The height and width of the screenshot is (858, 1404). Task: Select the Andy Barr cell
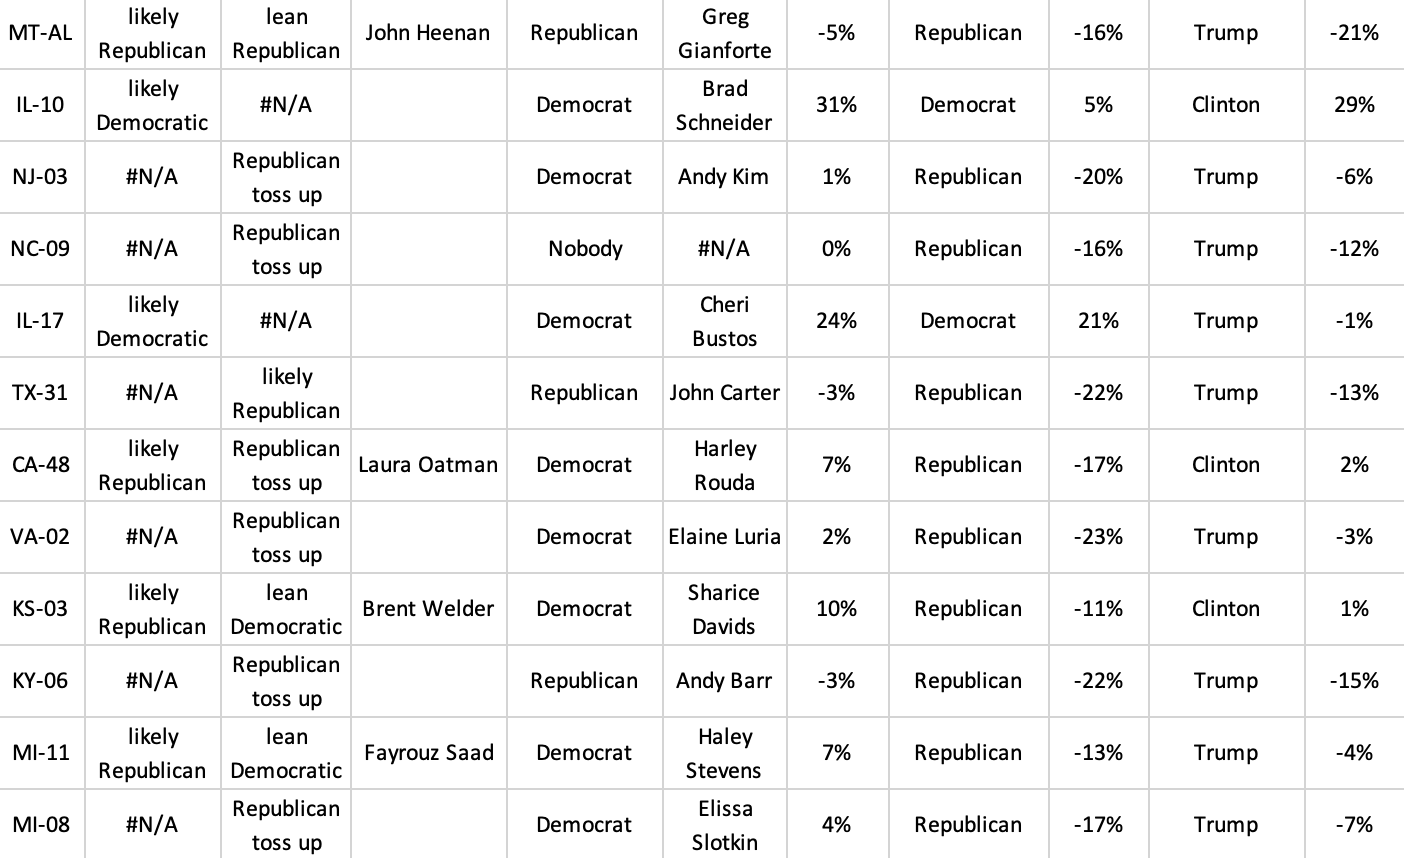coord(724,681)
